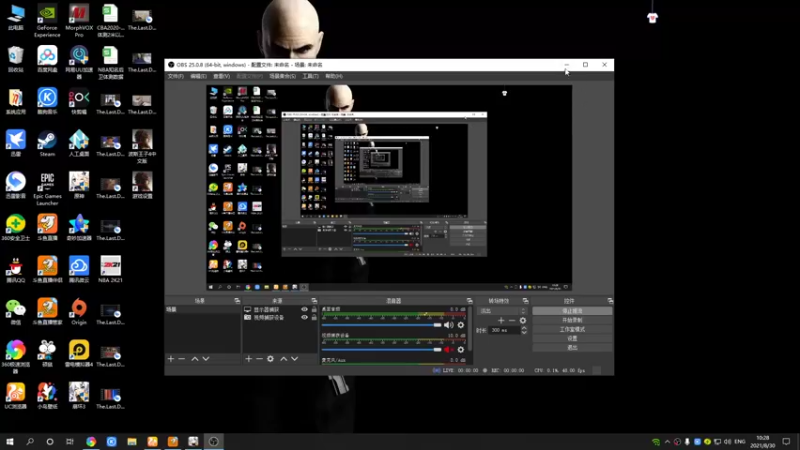The width and height of the screenshot is (800, 450).
Task: Show hidden tray icons chevron
Action: coord(667,441)
